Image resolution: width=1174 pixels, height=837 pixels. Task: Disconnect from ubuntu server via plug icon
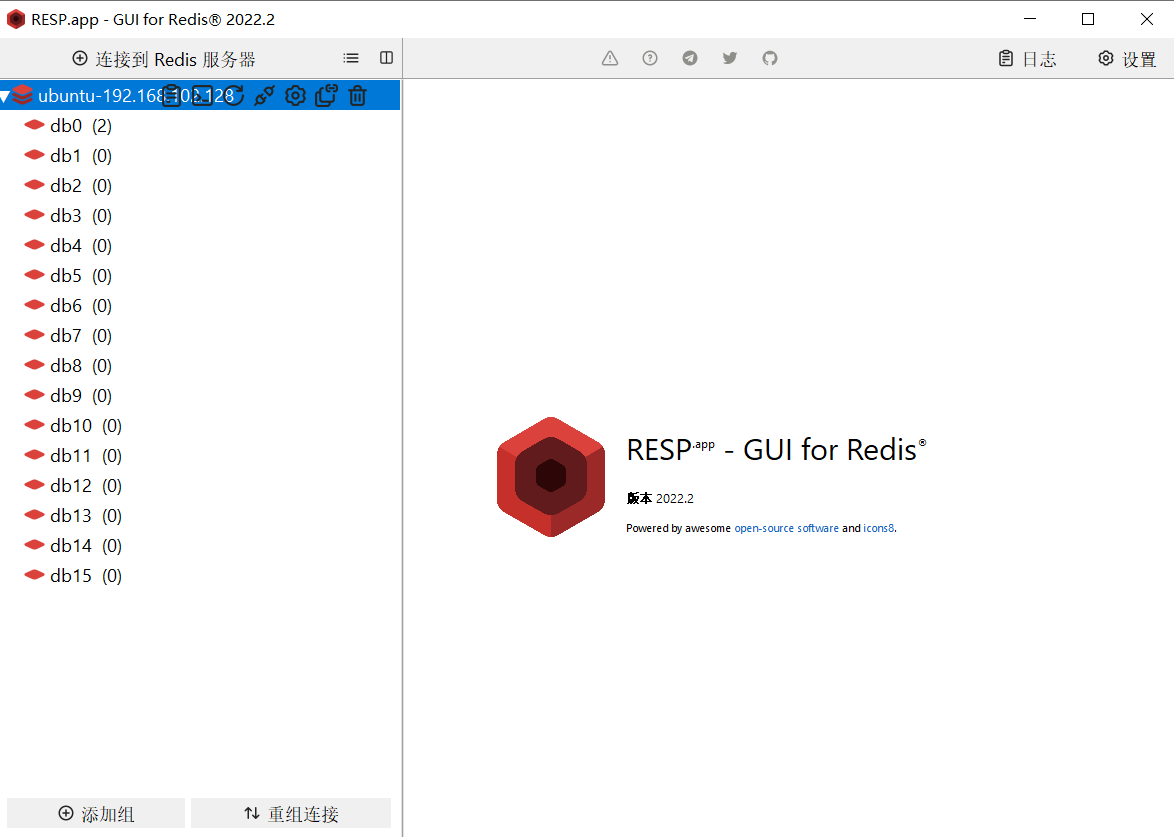tap(264, 96)
